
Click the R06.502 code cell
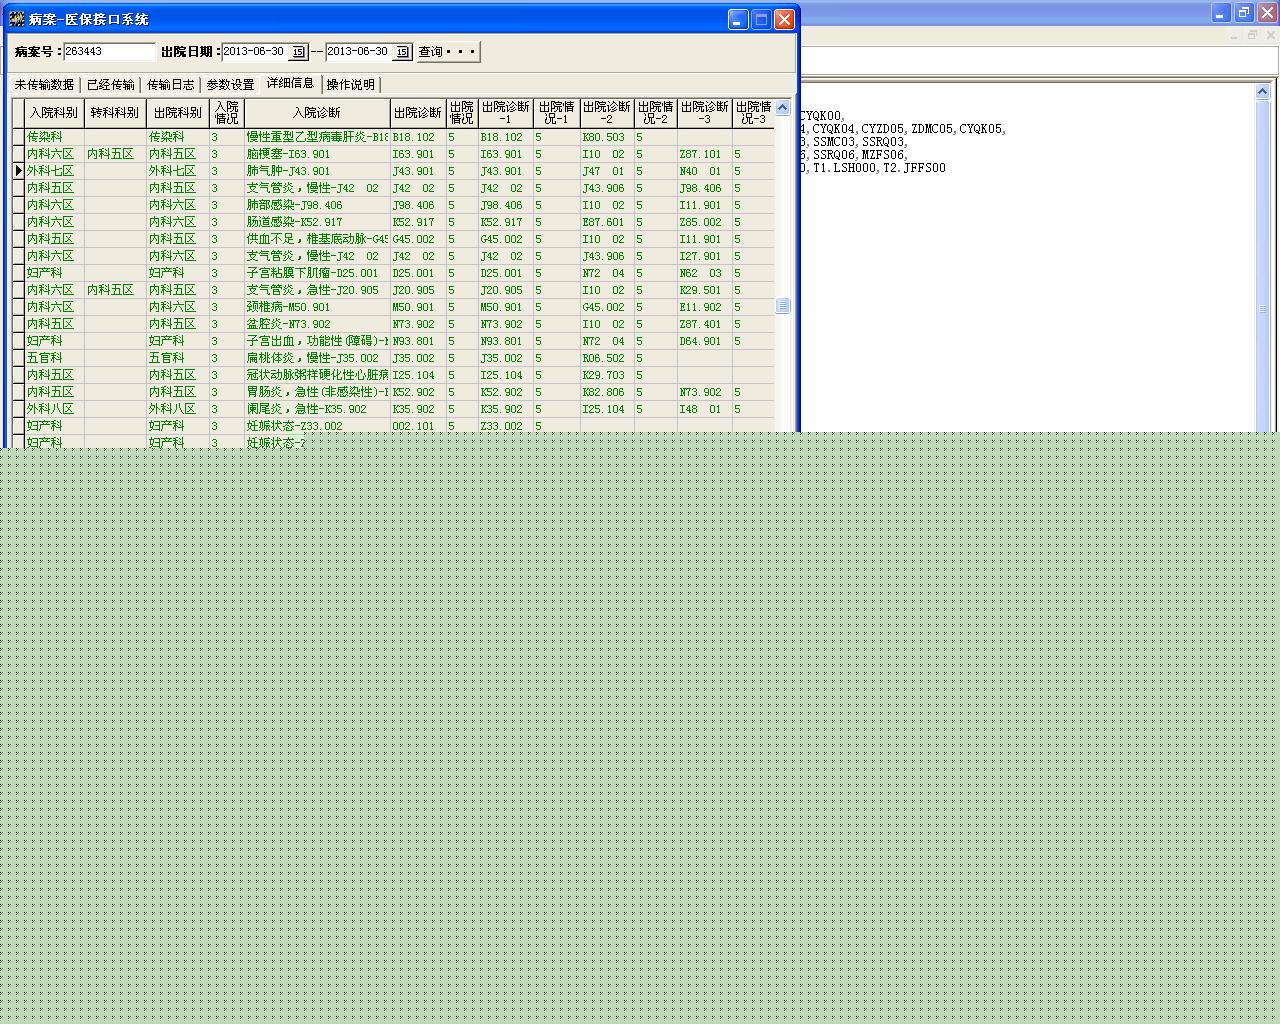tap(607, 358)
